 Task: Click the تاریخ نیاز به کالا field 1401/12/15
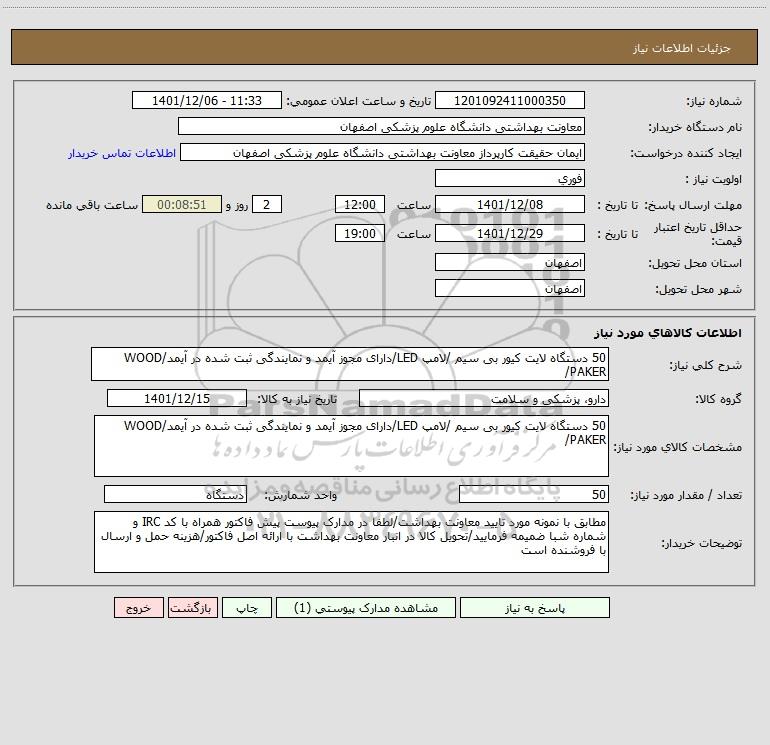[x=177, y=398]
